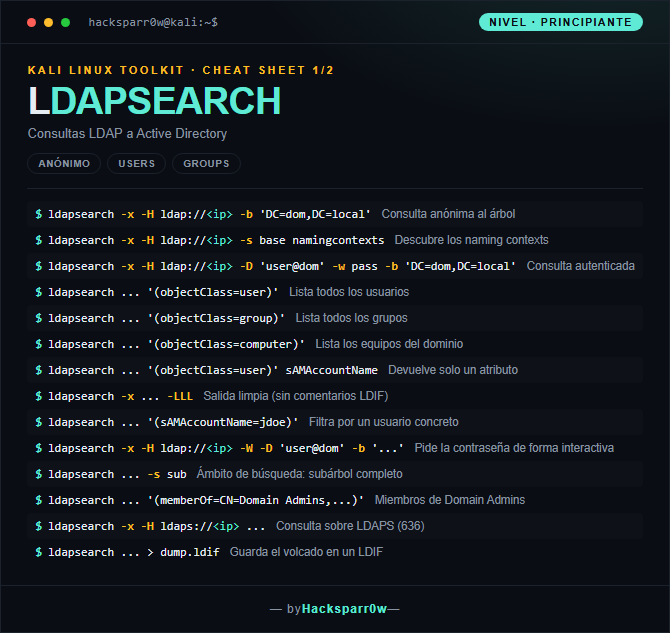Click the LDAPSEARCH title

point(155,101)
